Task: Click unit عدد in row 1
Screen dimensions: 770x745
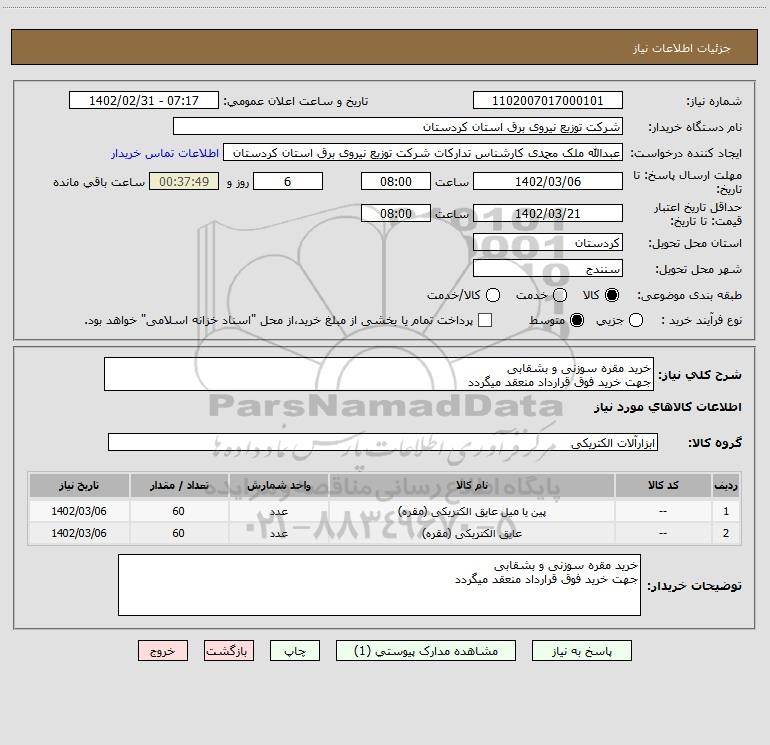Action: [x=278, y=512]
